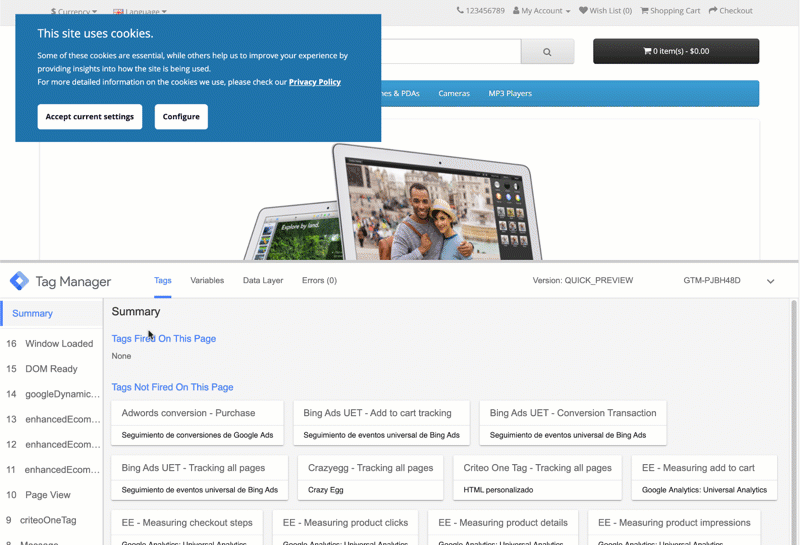
Task: Open Crazyegg - Tracking all pages tag
Action: pos(370,478)
